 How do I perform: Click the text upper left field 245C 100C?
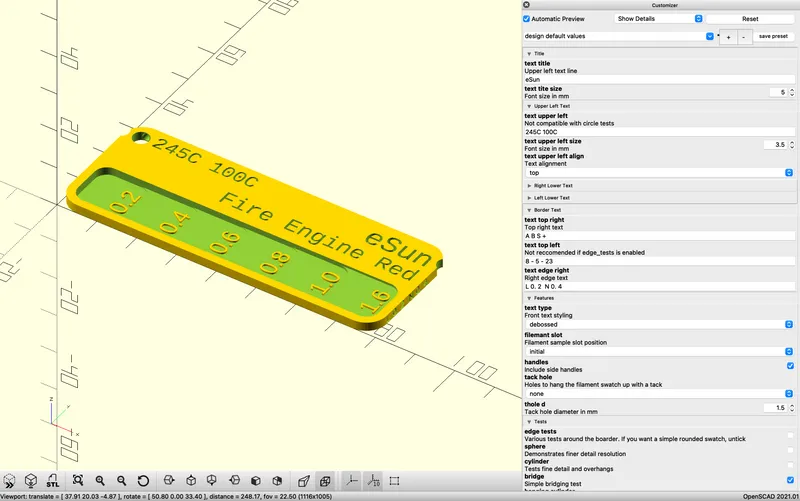(x=659, y=132)
